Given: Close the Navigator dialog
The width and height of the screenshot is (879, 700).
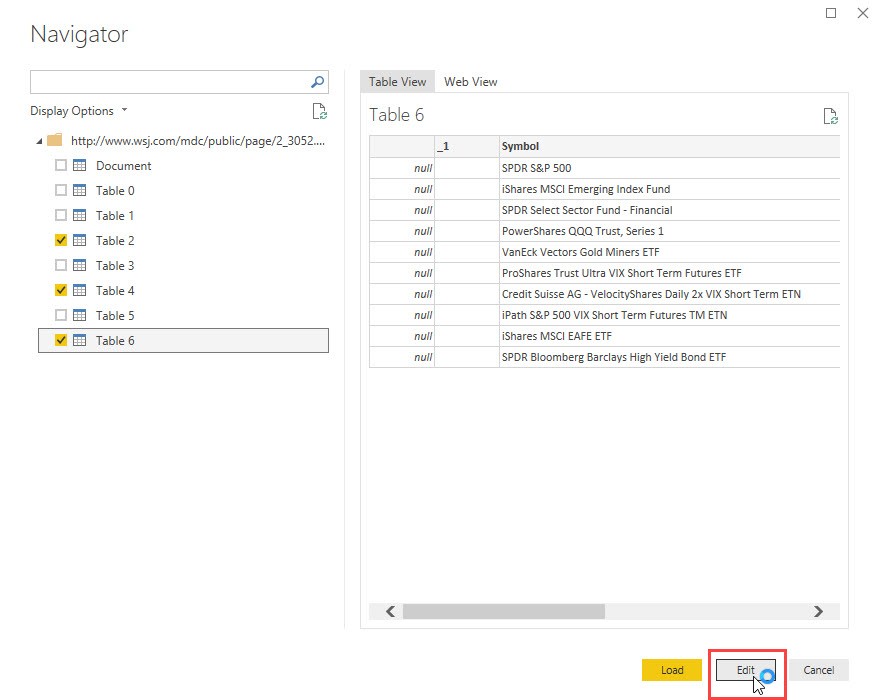Looking at the screenshot, I should (863, 13).
